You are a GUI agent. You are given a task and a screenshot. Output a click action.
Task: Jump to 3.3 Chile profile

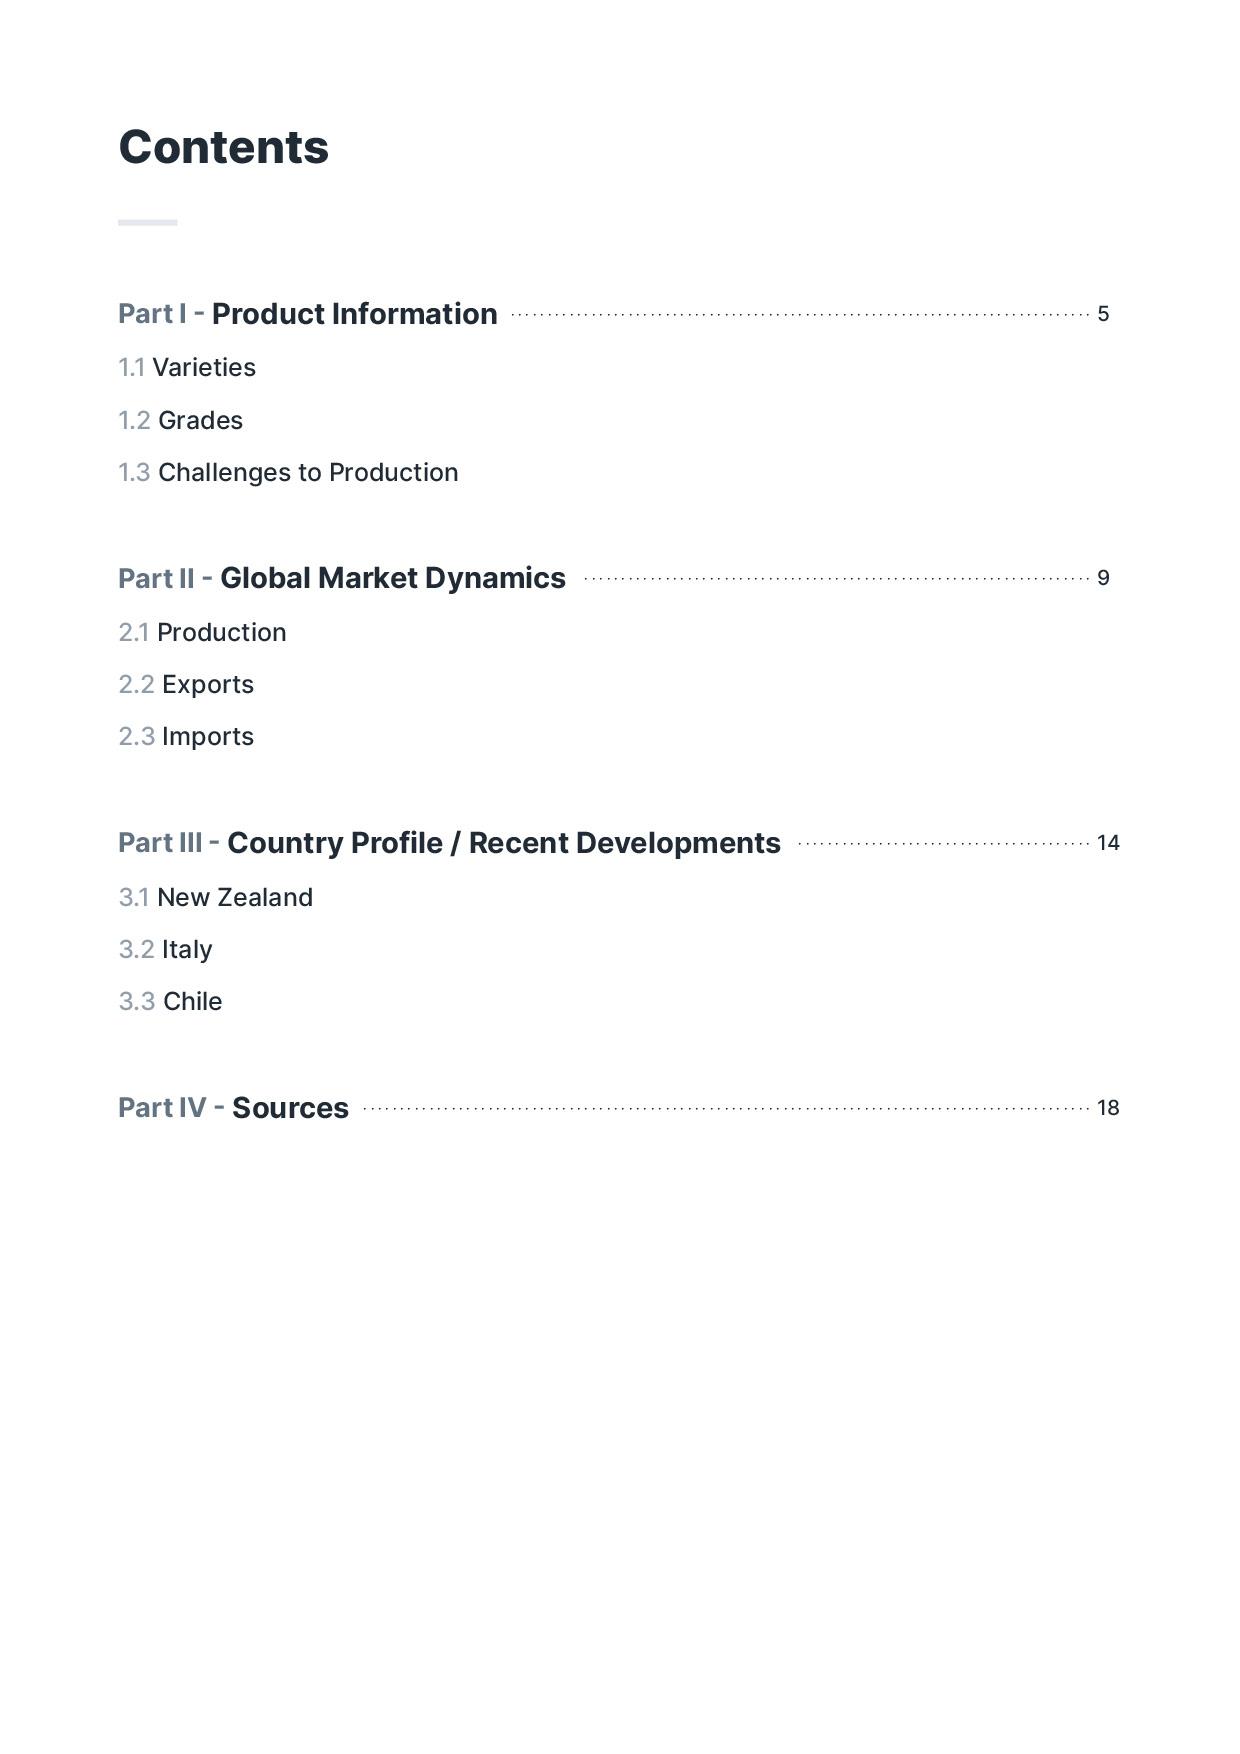pyautogui.click(x=171, y=1002)
